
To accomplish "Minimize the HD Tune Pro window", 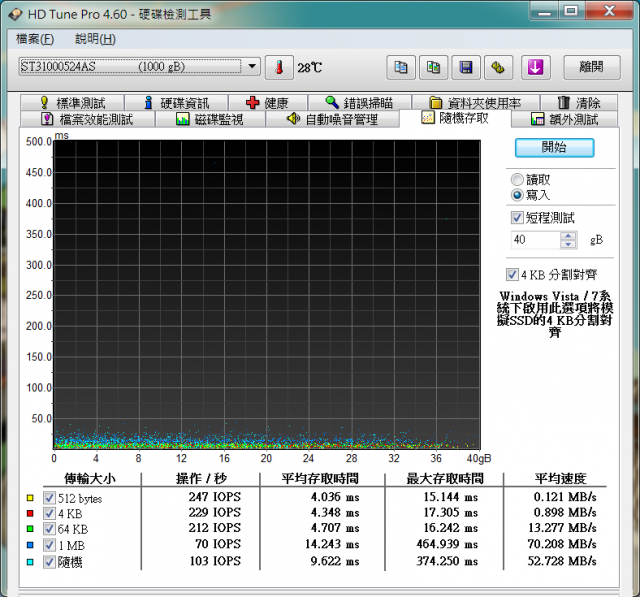I will [x=545, y=11].
